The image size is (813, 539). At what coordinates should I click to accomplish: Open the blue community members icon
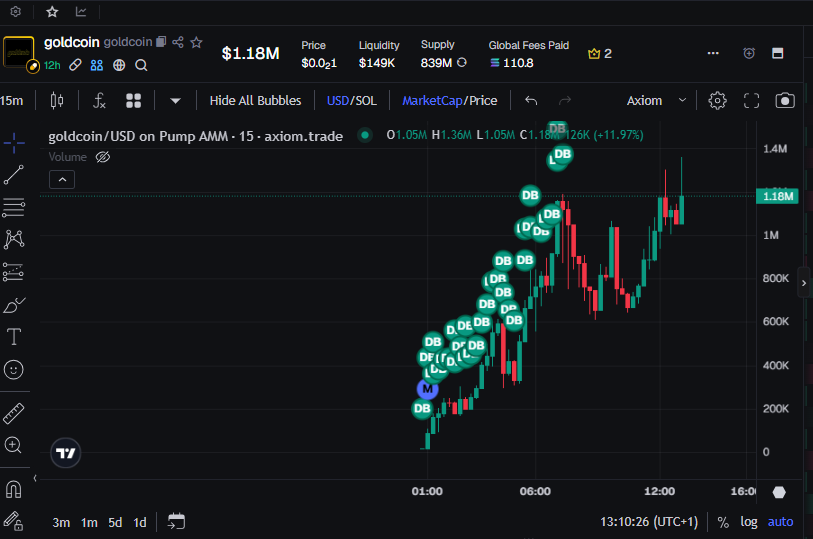[97, 65]
